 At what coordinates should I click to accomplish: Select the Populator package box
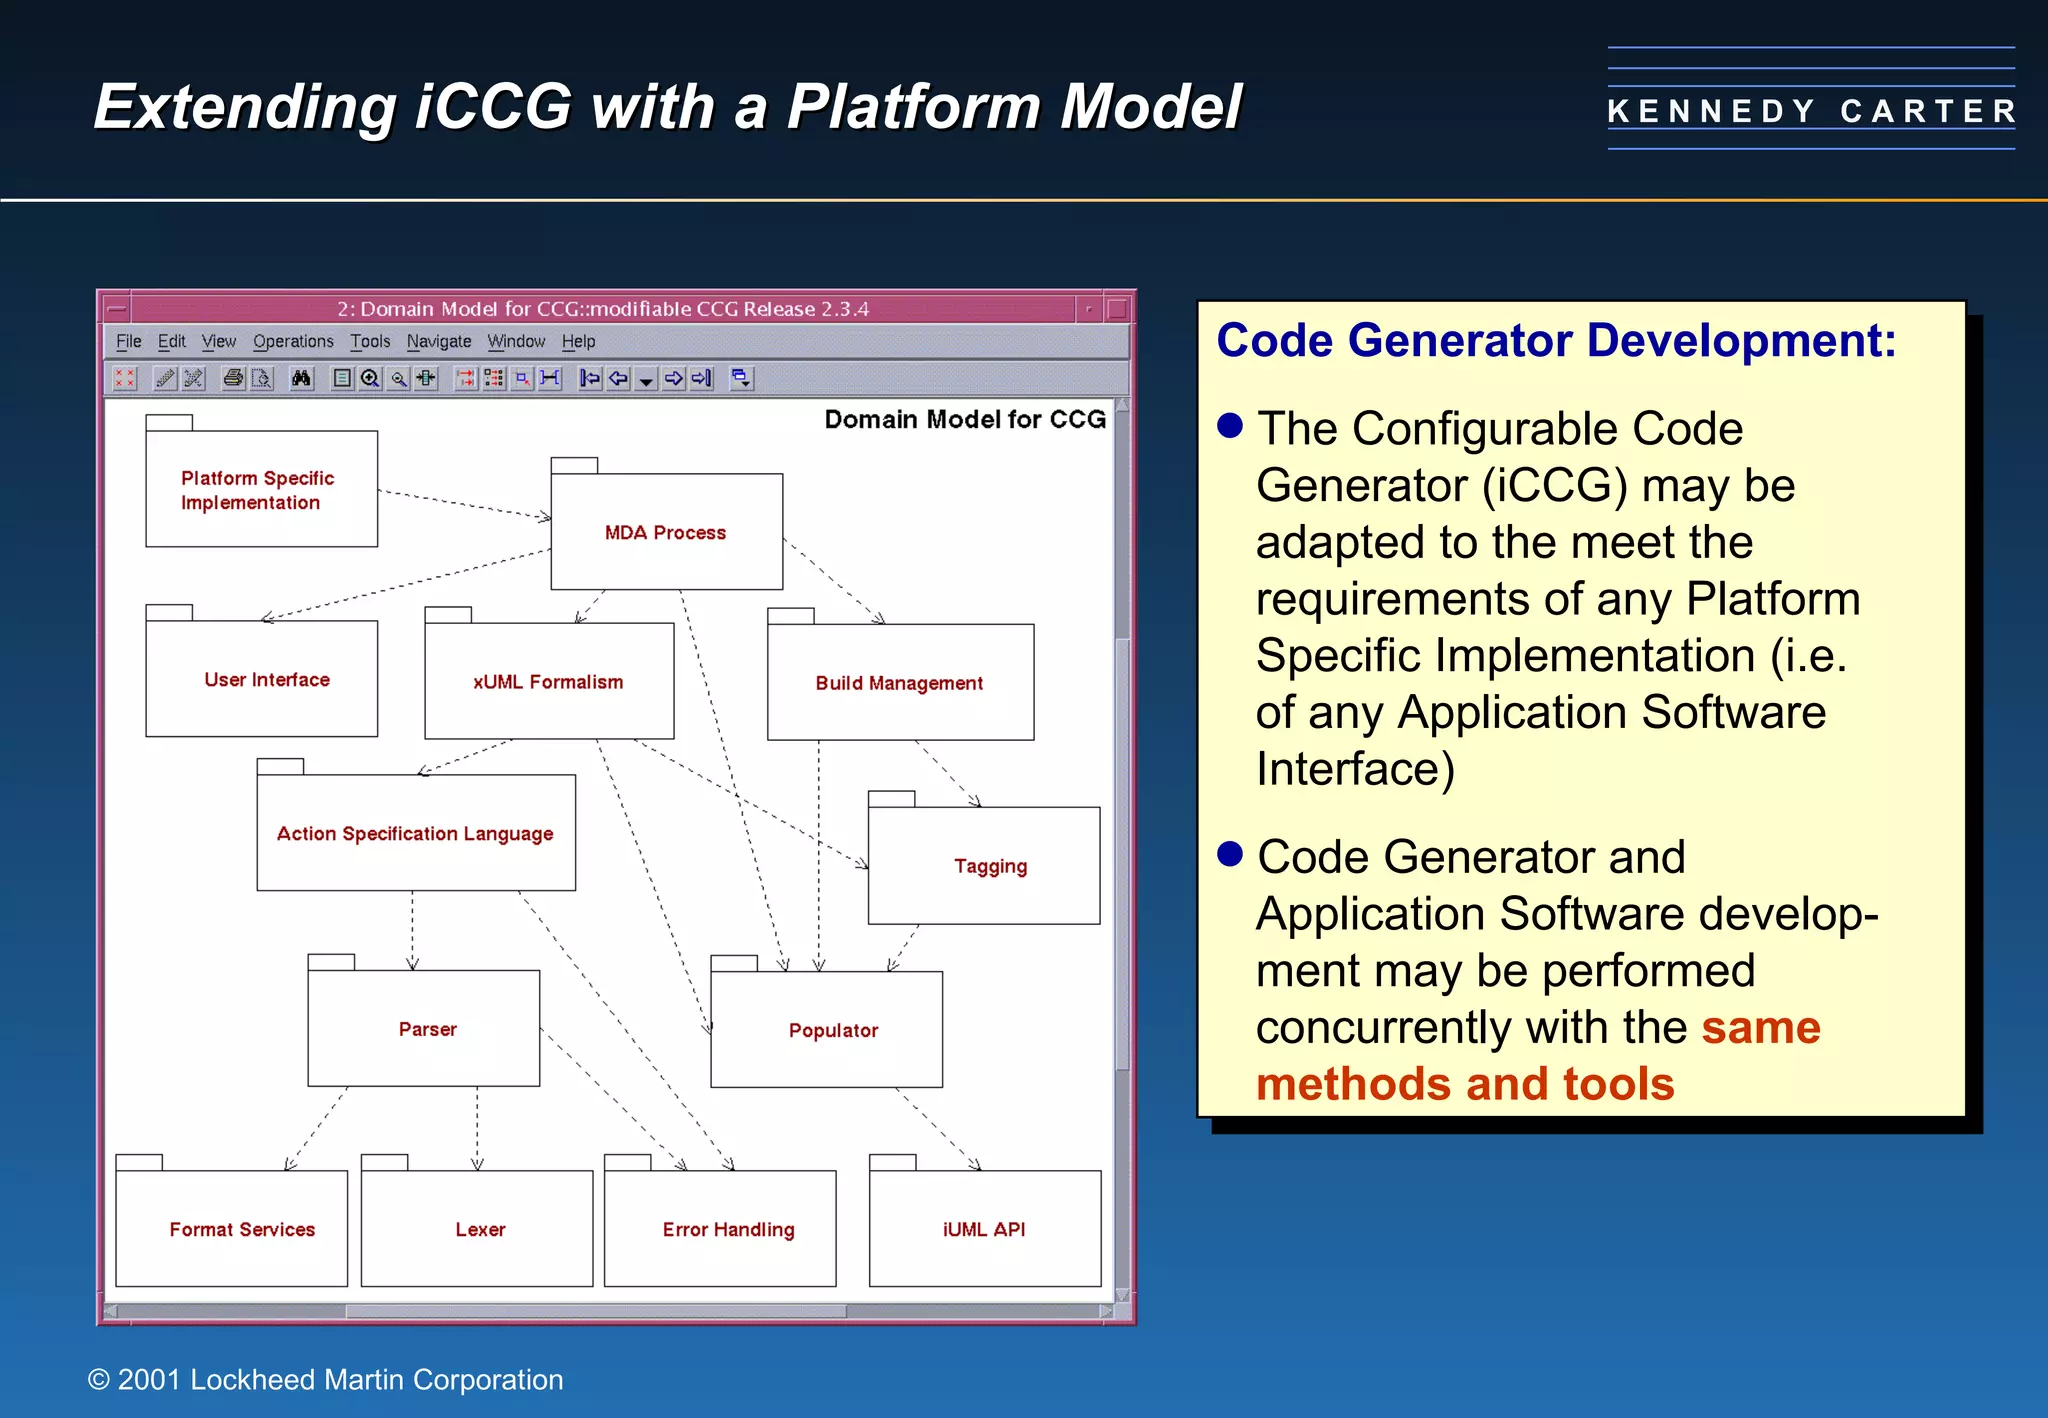point(827,1030)
